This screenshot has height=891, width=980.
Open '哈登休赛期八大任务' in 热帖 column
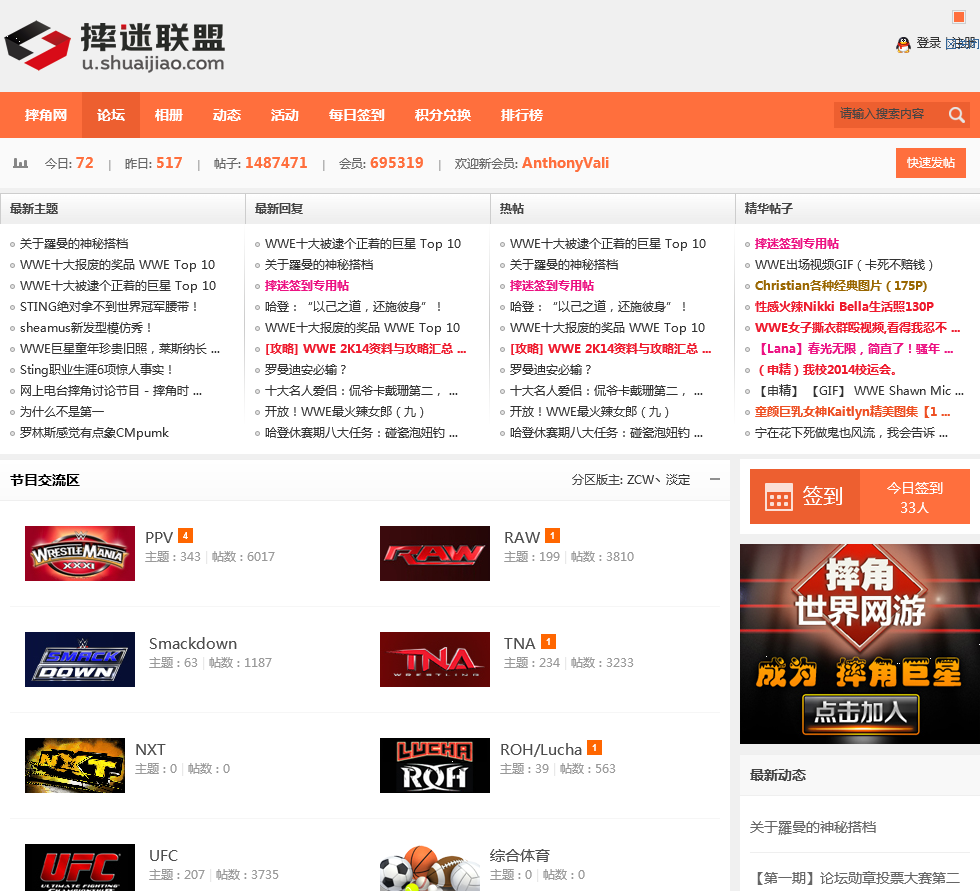click(606, 433)
